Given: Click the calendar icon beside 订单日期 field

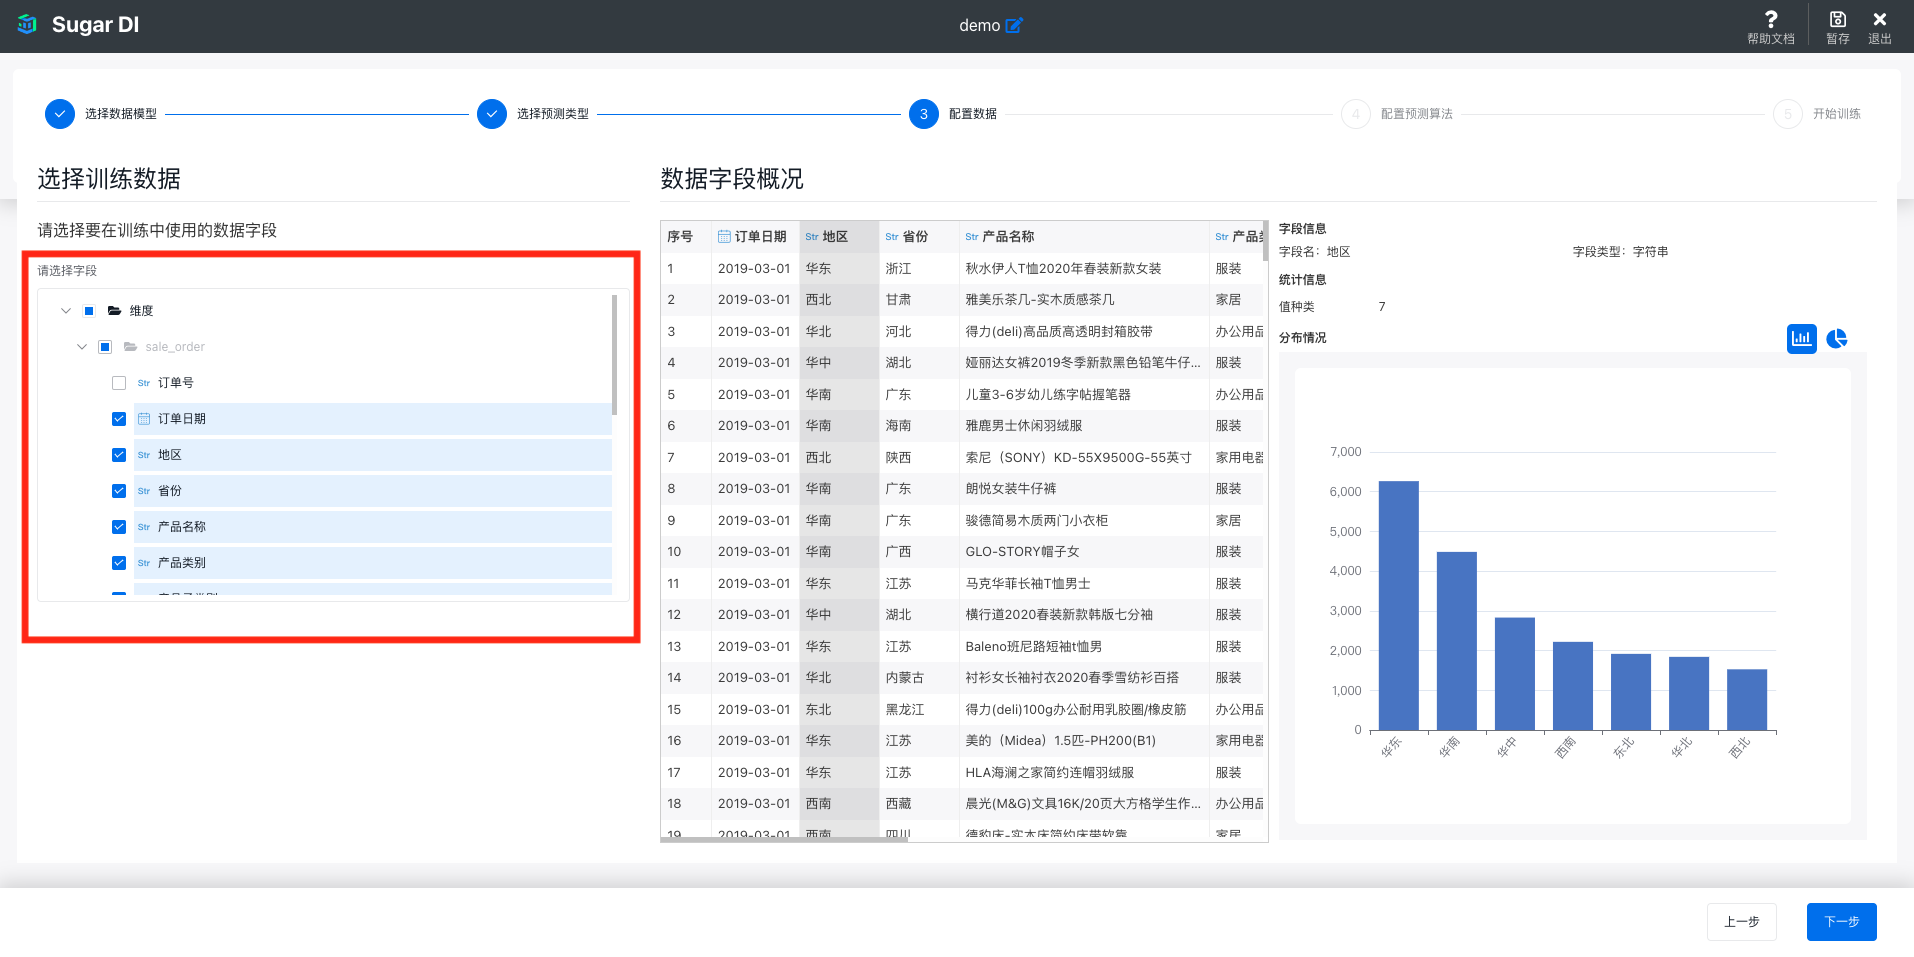Looking at the screenshot, I should coord(144,419).
